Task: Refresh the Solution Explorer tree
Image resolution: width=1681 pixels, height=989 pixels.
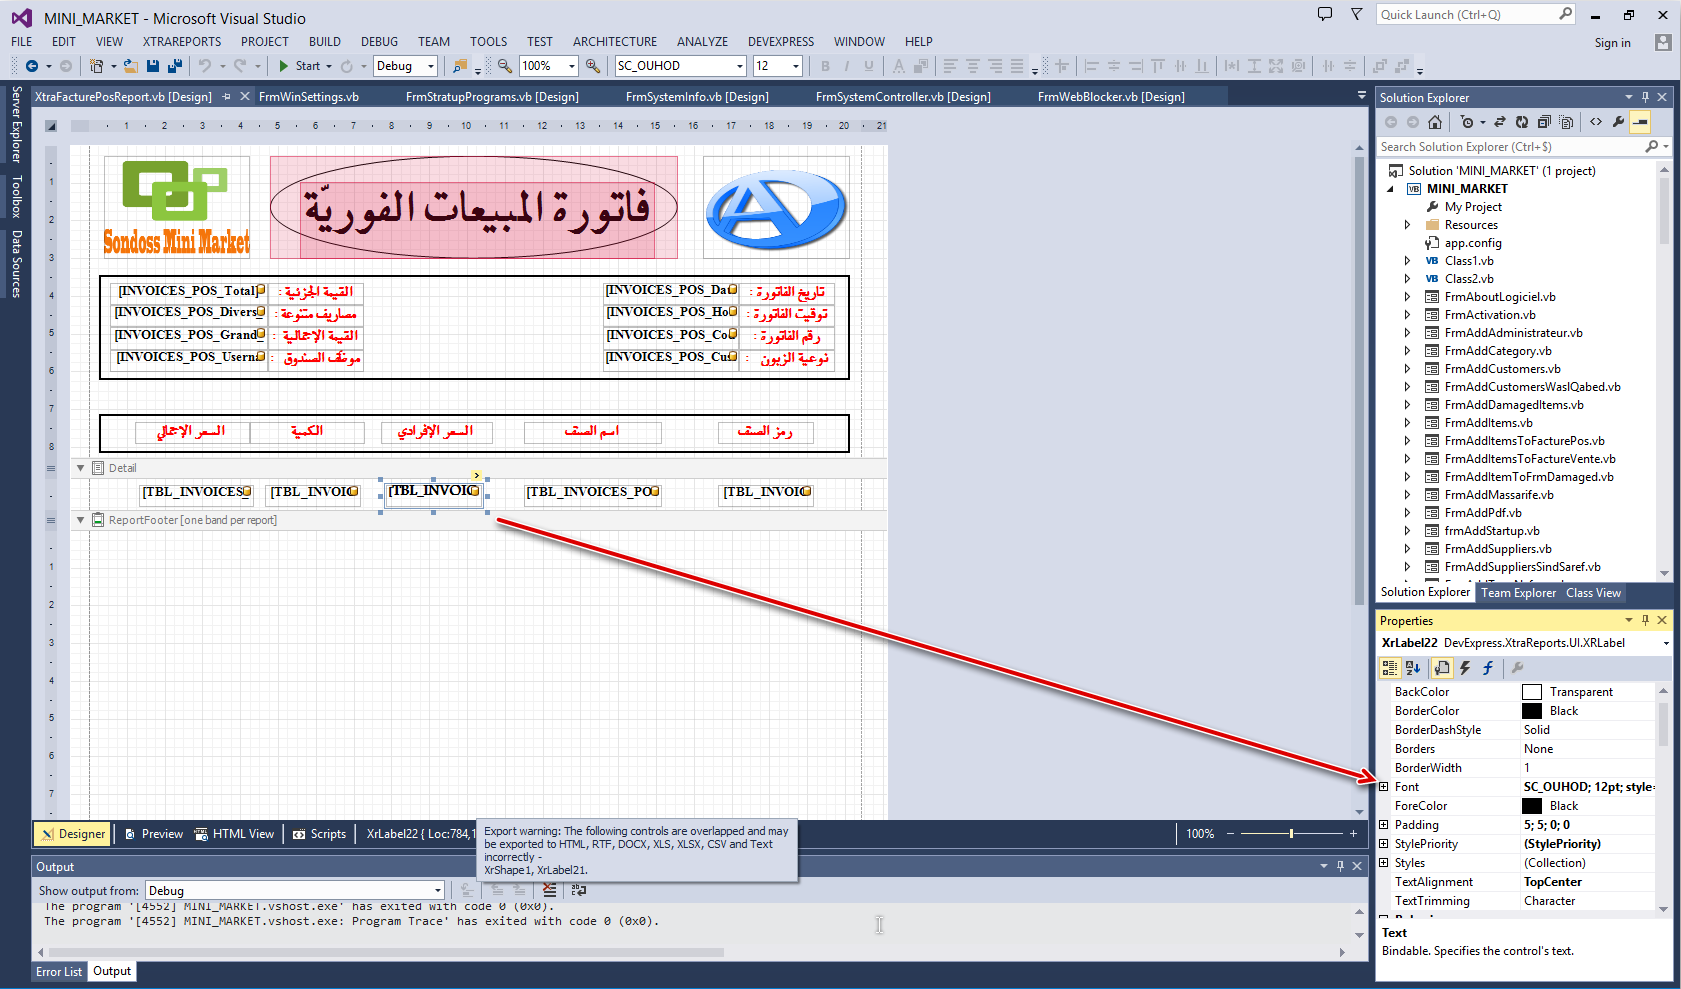Action: pos(1521,122)
